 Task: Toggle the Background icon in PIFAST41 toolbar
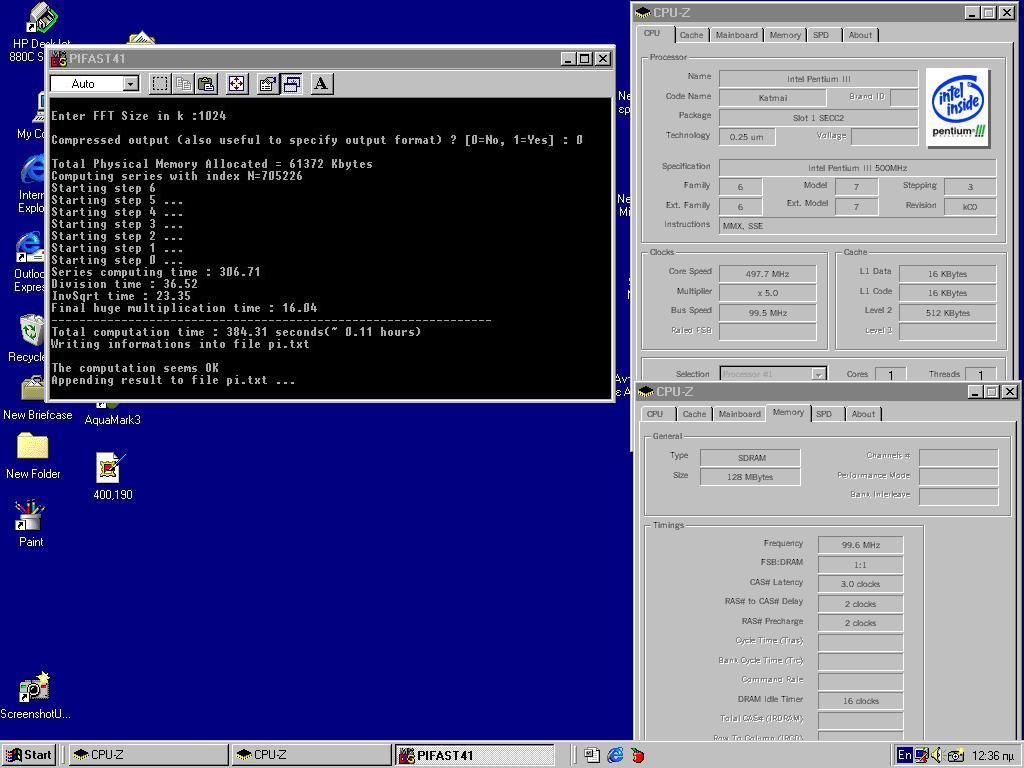click(x=291, y=84)
